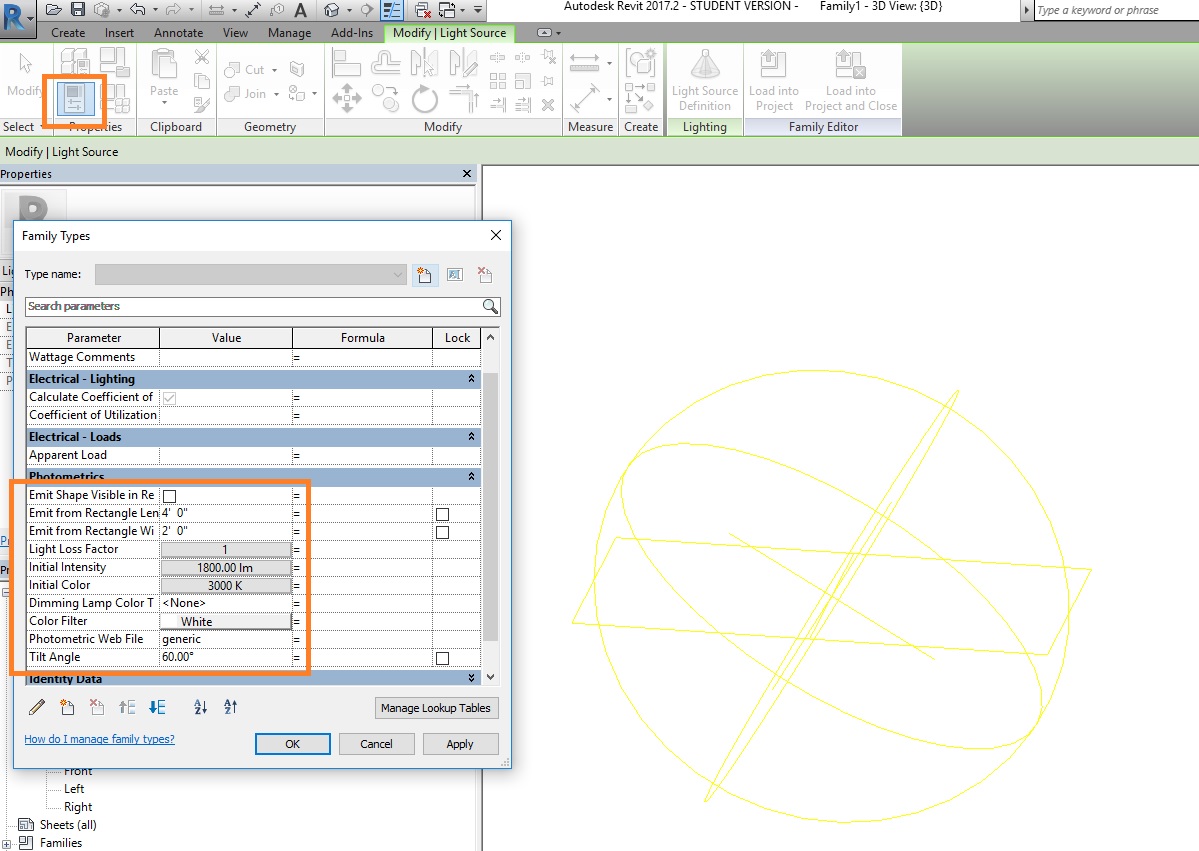Open the Type name dropdown
The width and height of the screenshot is (1199, 851).
point(398,274)
